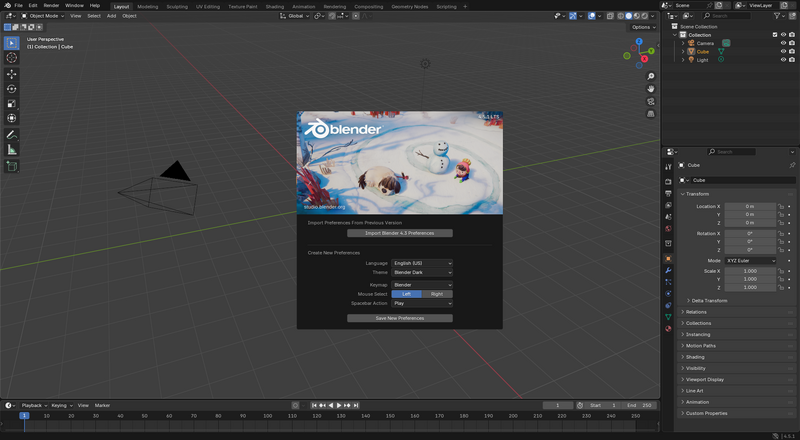Click the pan view hand icon
The height and width of the screenshot is (440, 800).
point(651,89)
